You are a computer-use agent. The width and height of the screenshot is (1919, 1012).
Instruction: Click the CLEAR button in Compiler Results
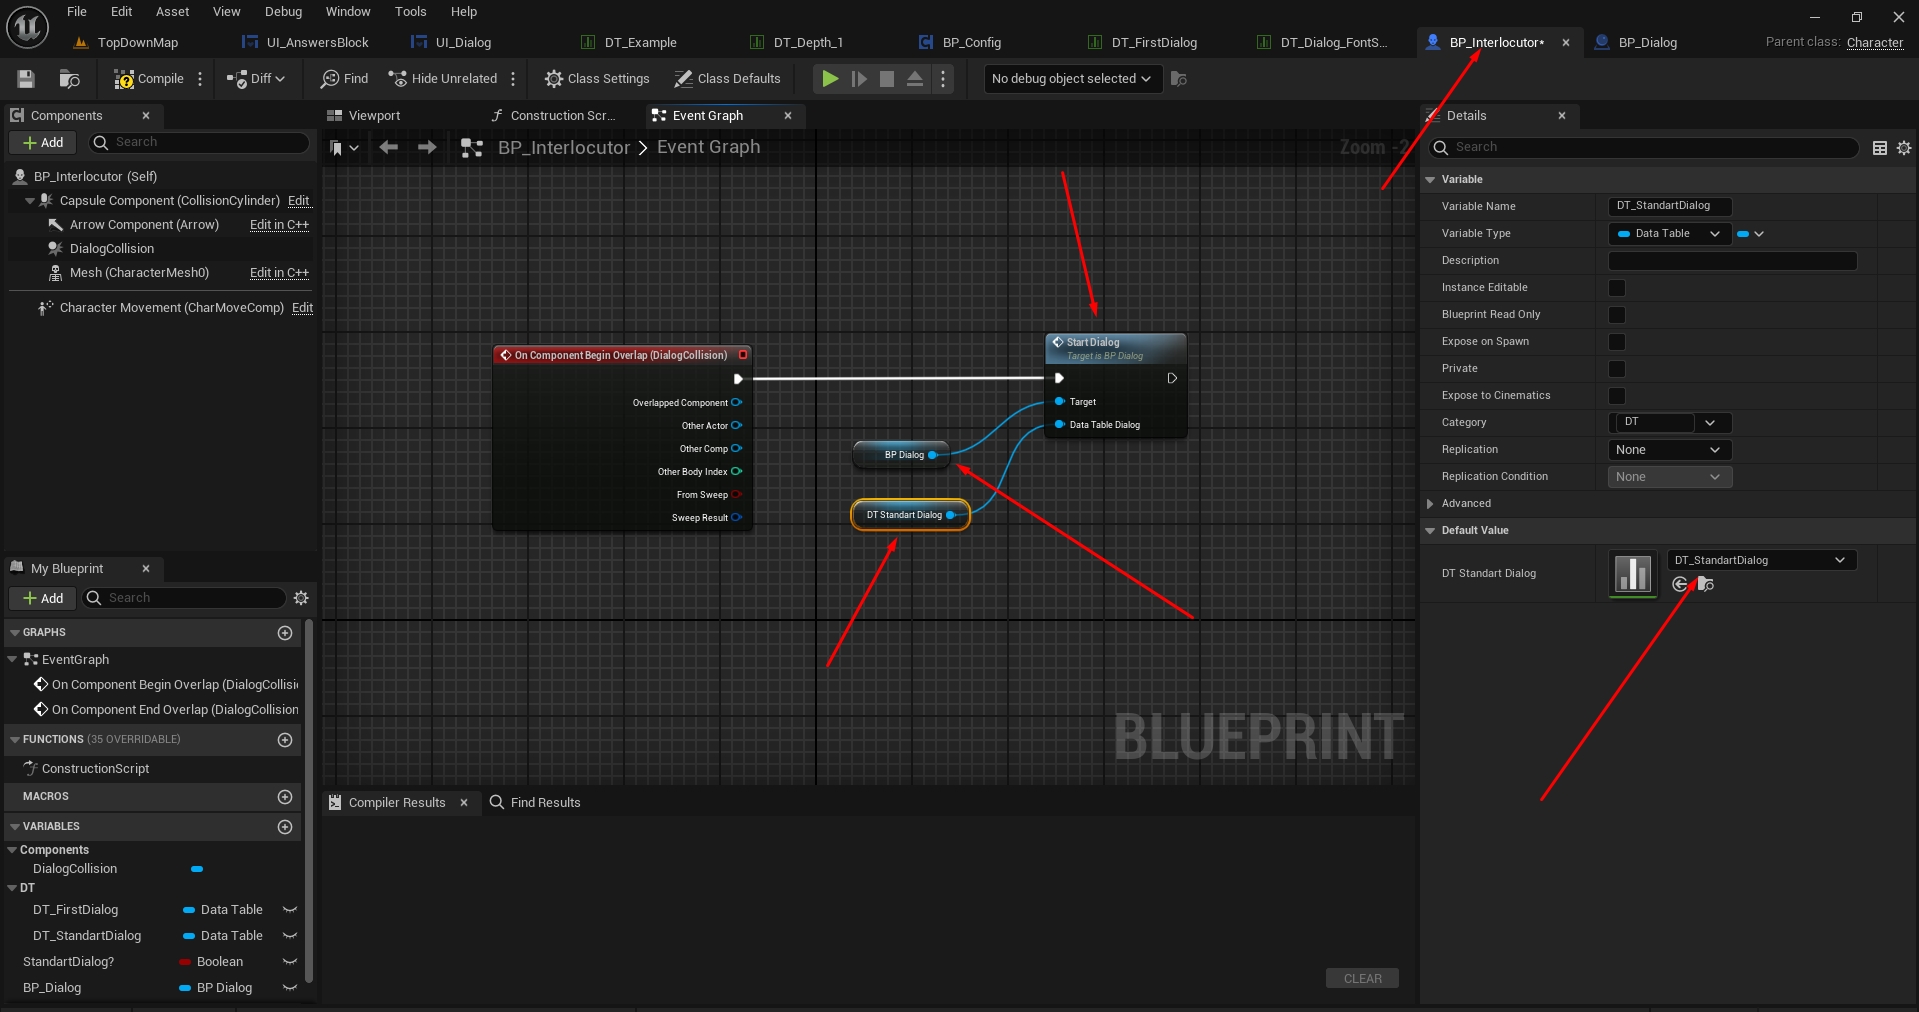click(x=1362, y=979)
